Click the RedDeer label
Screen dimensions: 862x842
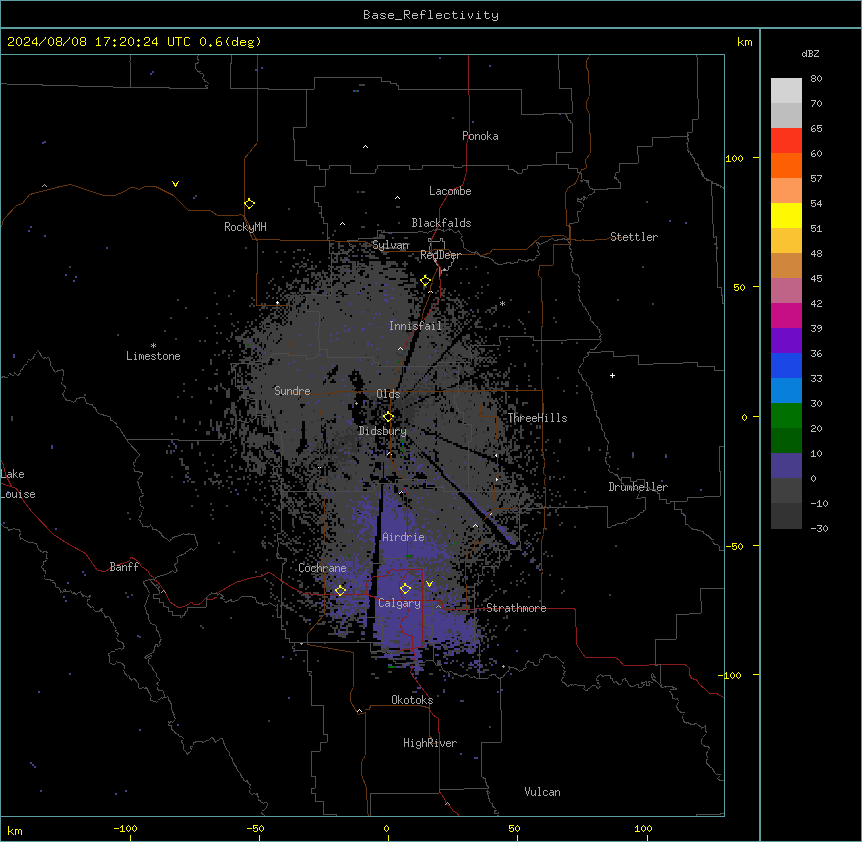(440, 255)
